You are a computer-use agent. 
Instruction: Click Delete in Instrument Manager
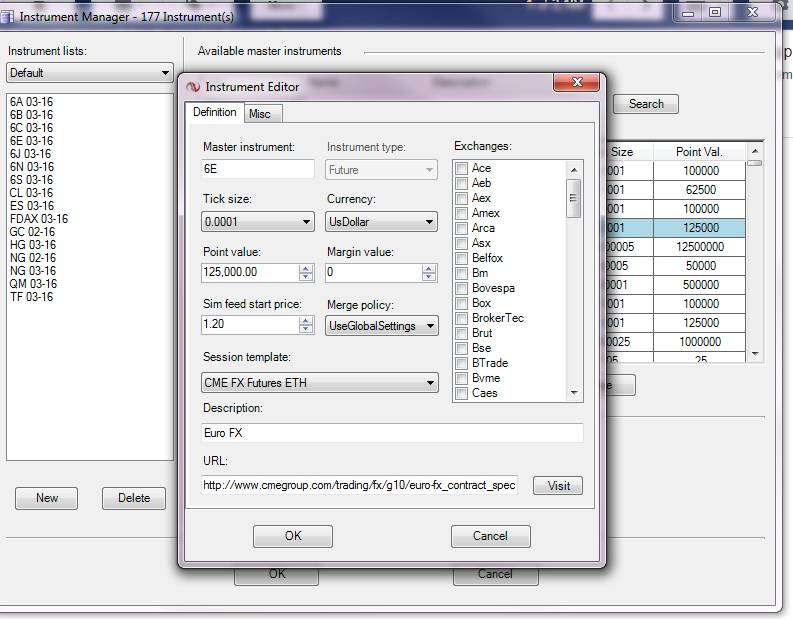134,498
